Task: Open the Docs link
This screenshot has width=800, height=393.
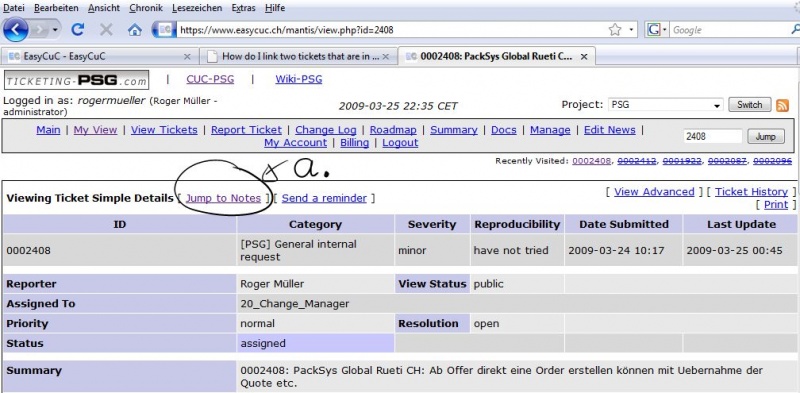Action: [504, 130]
